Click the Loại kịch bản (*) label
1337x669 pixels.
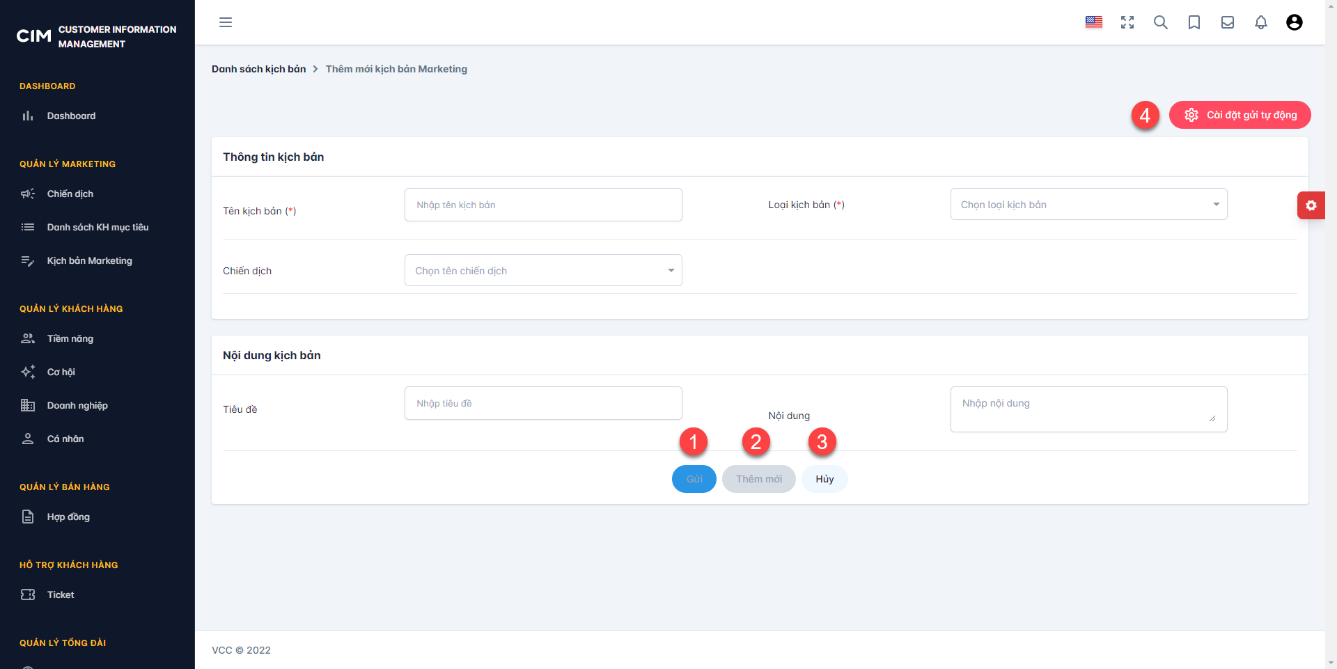coord(806,205)
